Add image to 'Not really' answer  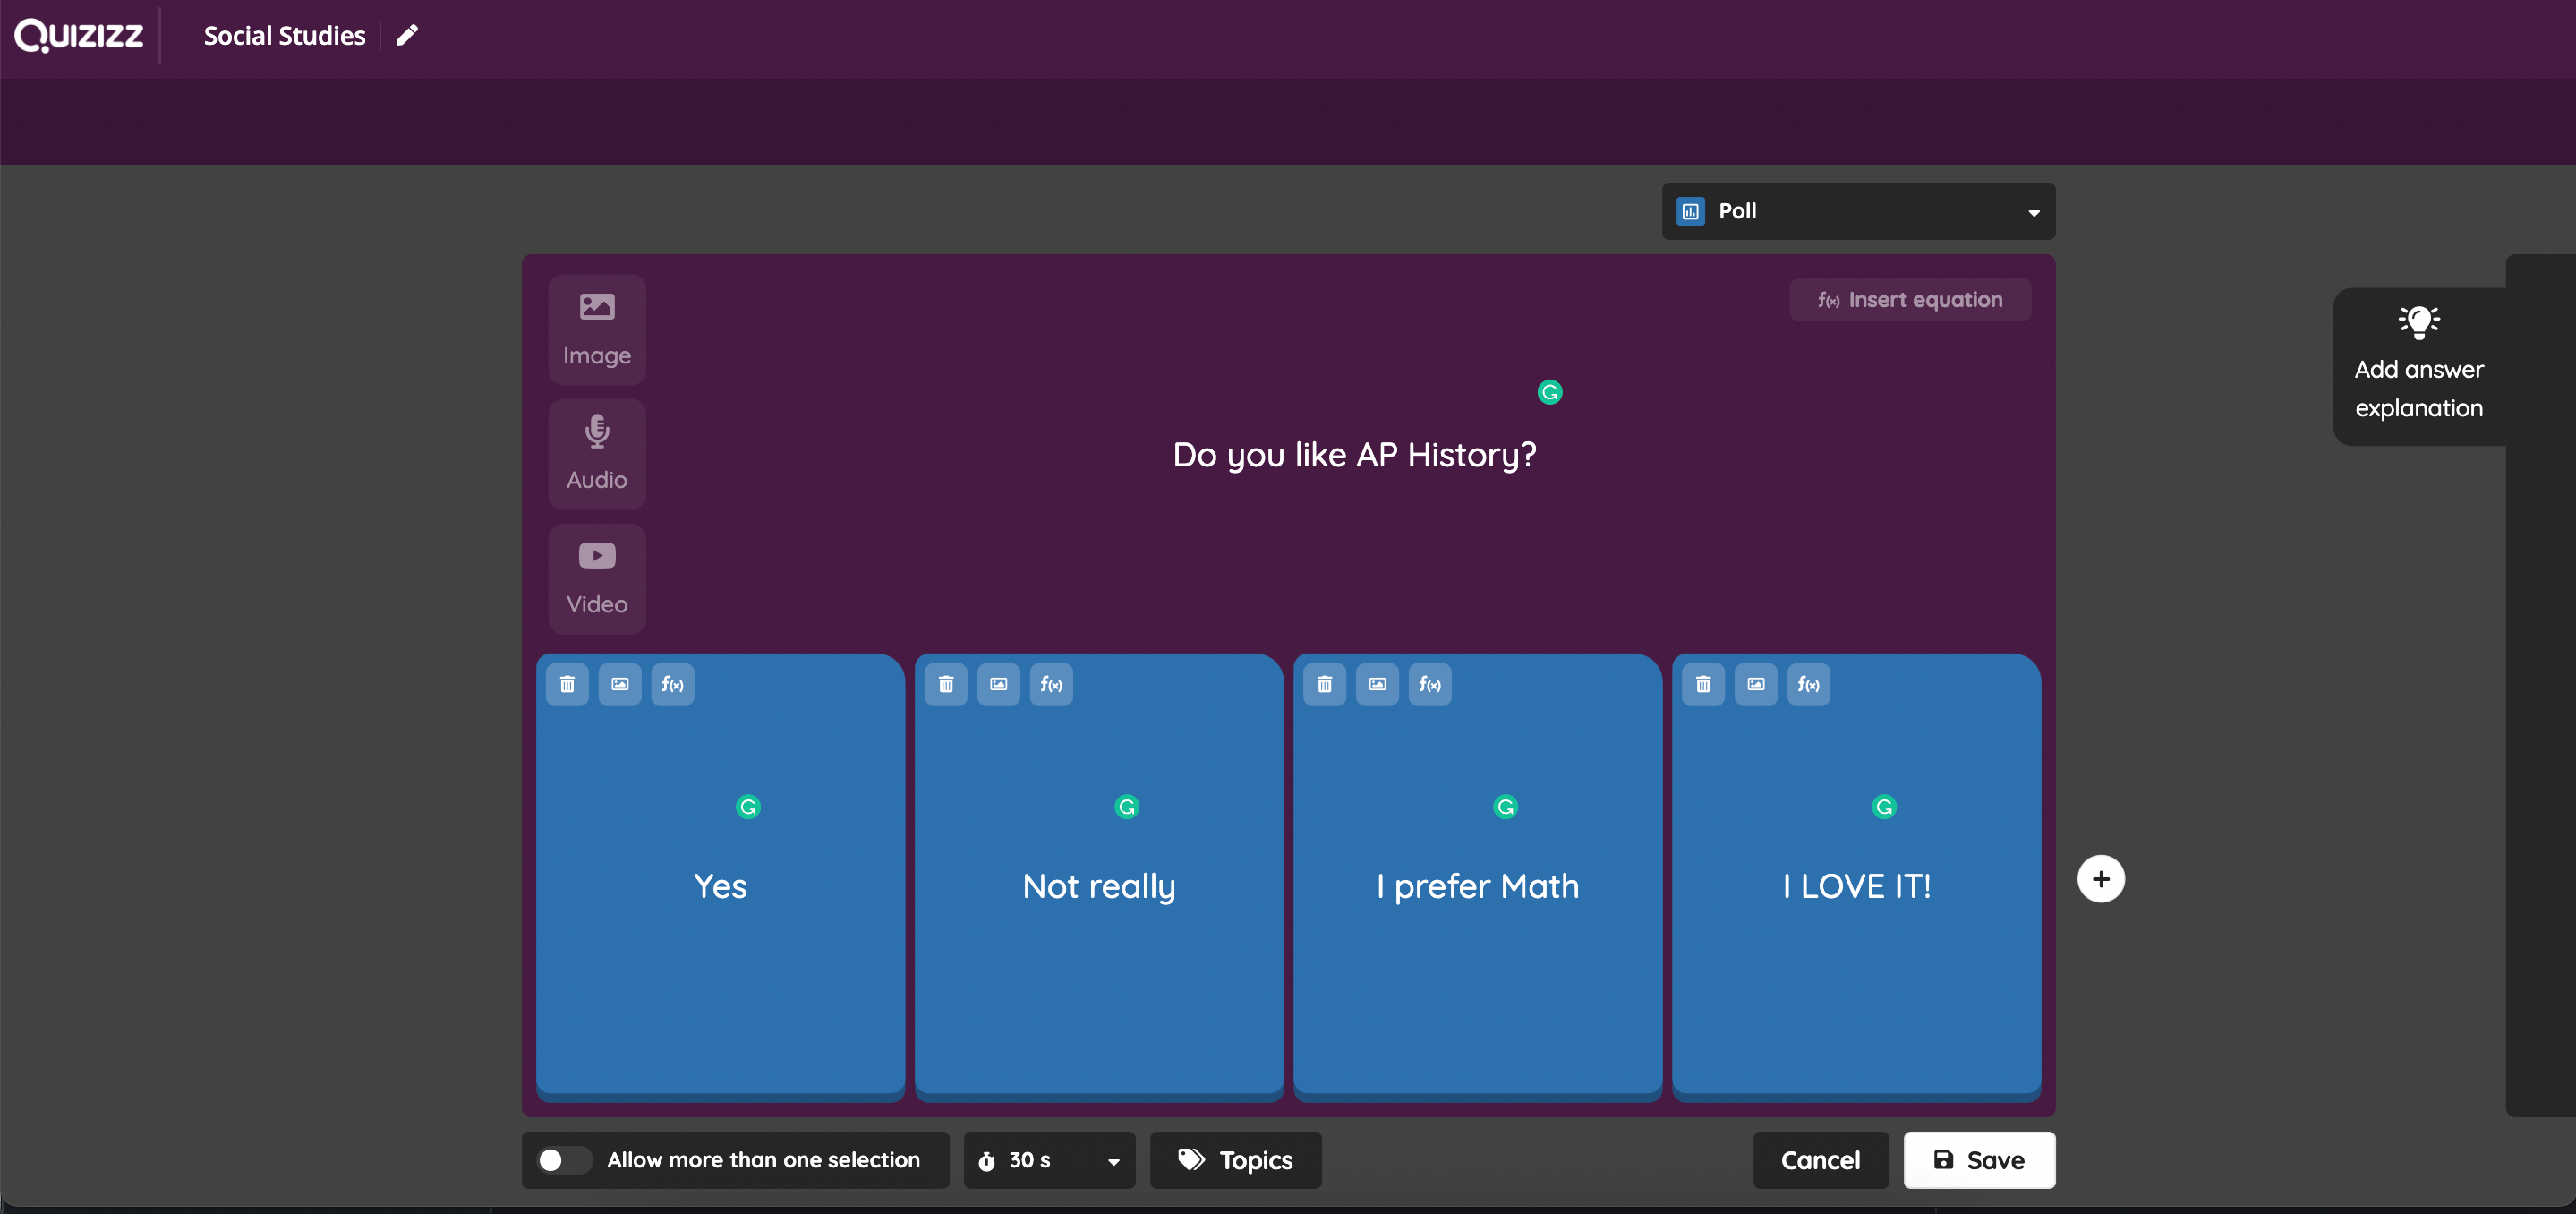(998, 684)
